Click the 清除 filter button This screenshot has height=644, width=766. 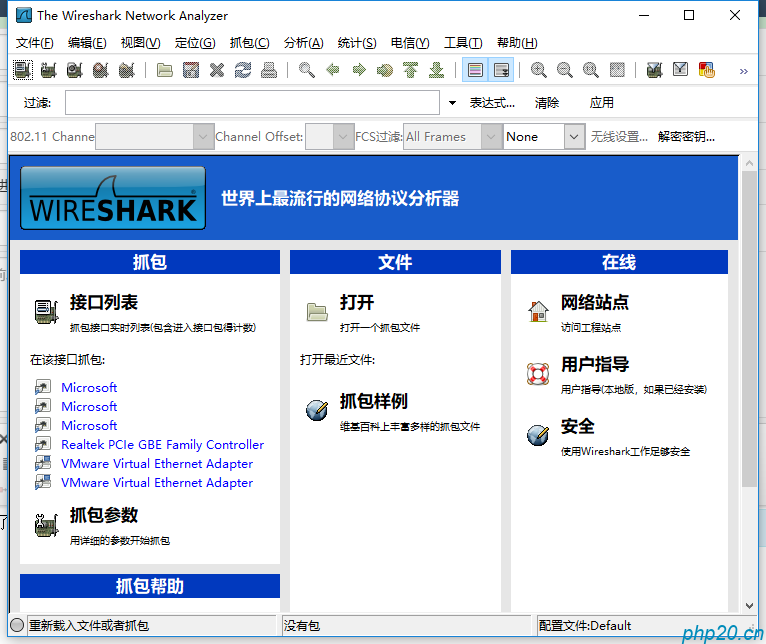tap(547, 103)
